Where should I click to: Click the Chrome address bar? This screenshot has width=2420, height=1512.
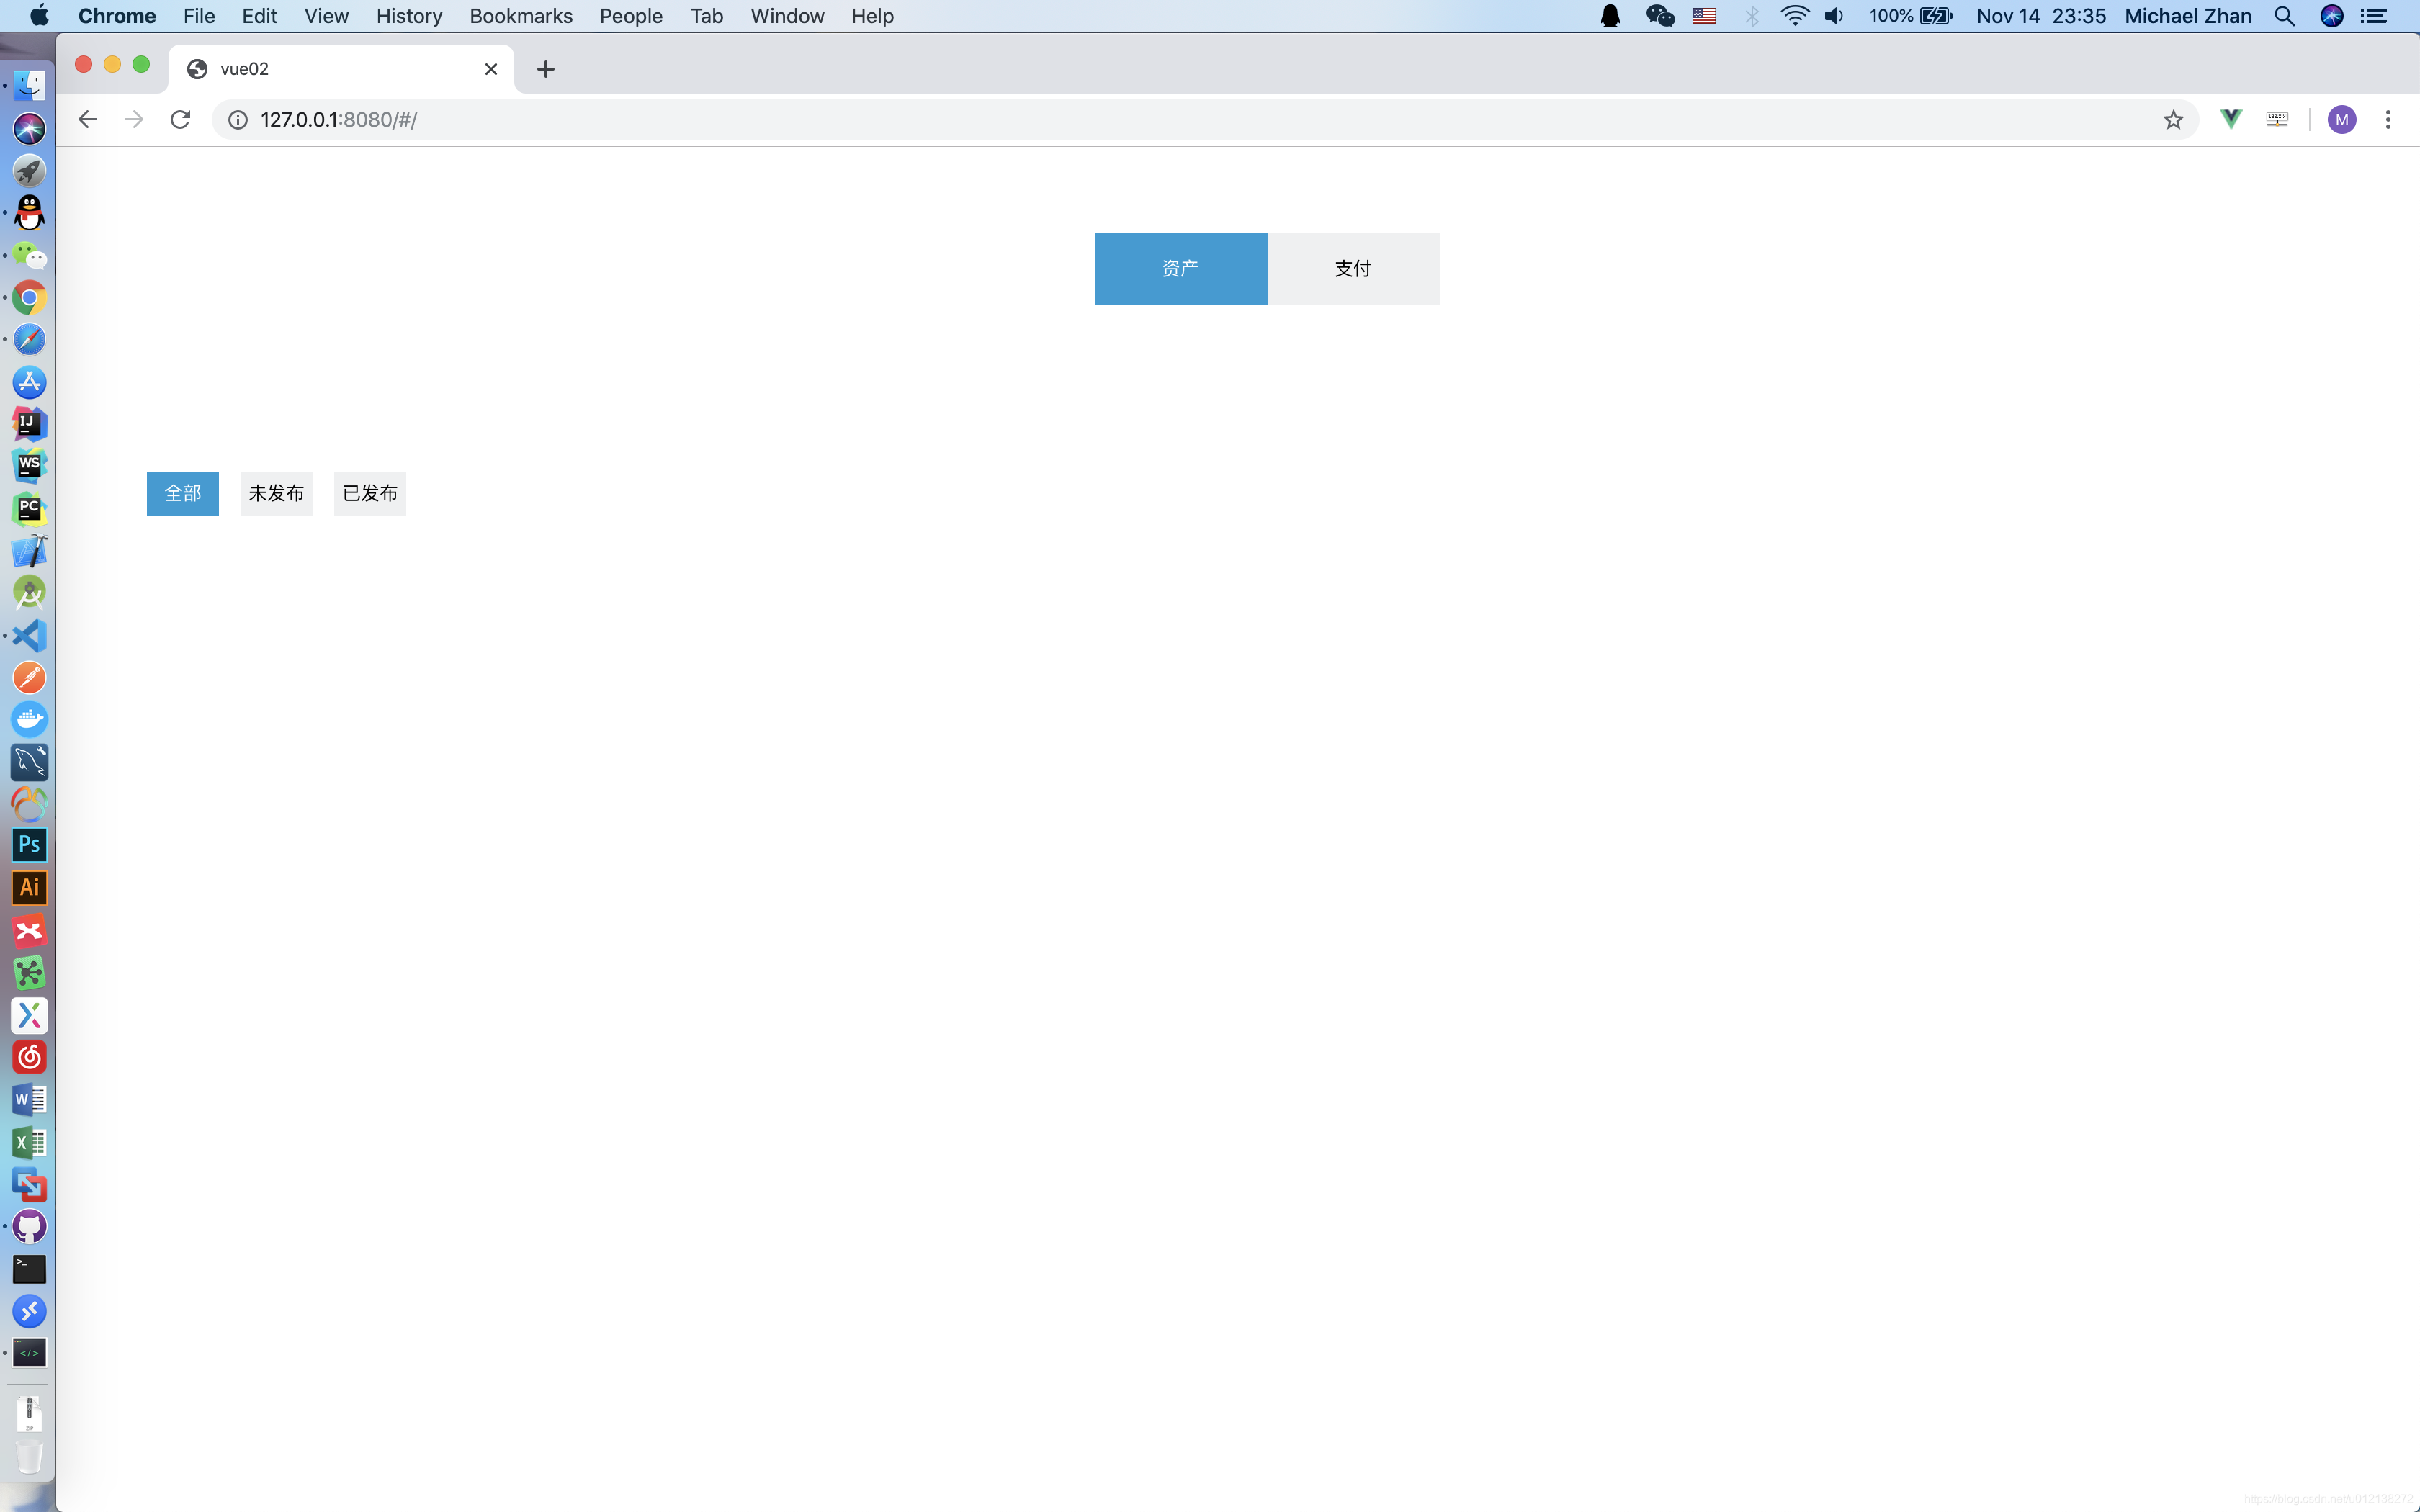click(x=1209, y=119)
